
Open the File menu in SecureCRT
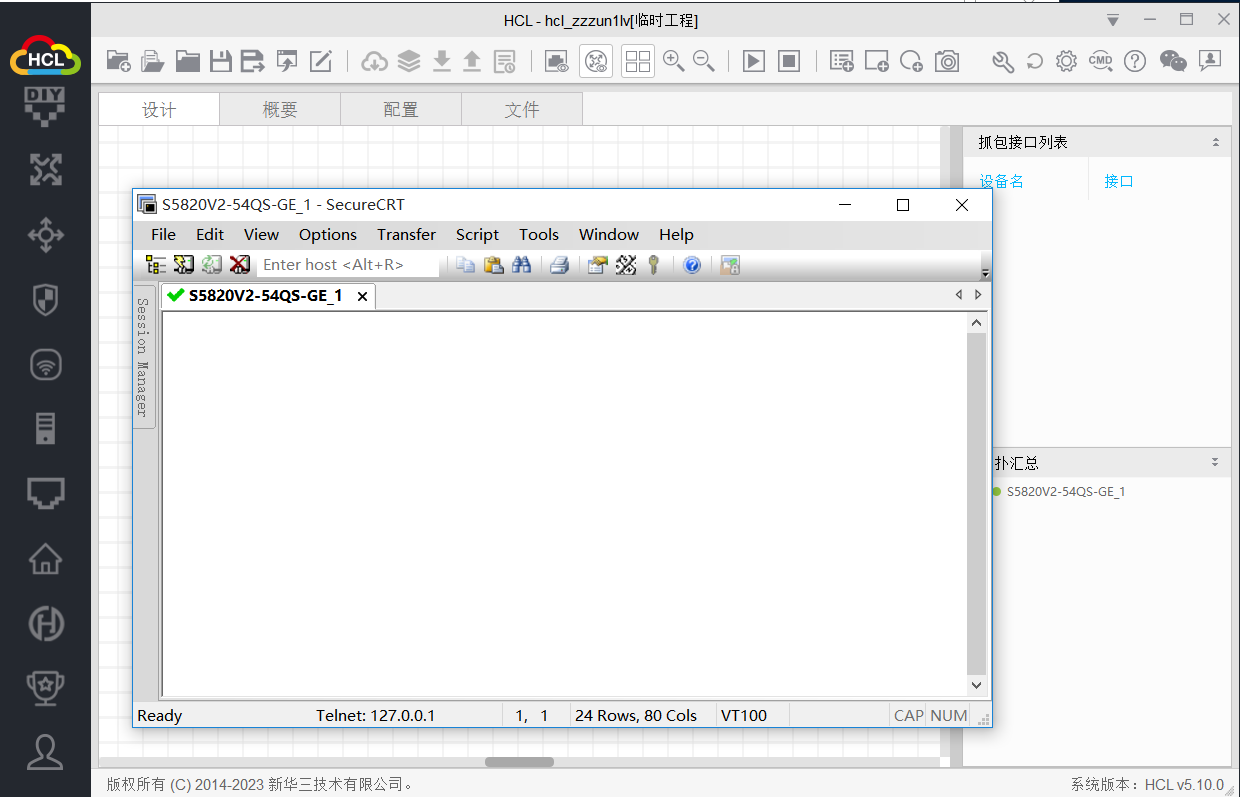[163, 234]
